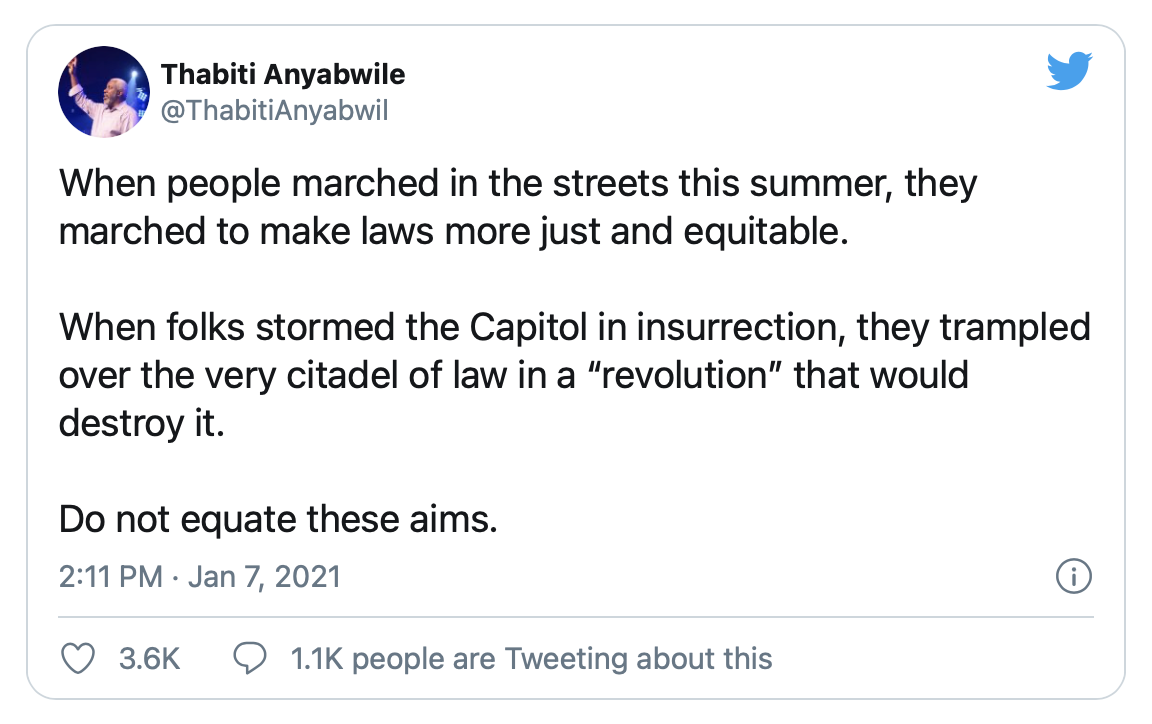Click the display name Thabiti Anyabwile
1152x724 pixels.
(283, 75)
